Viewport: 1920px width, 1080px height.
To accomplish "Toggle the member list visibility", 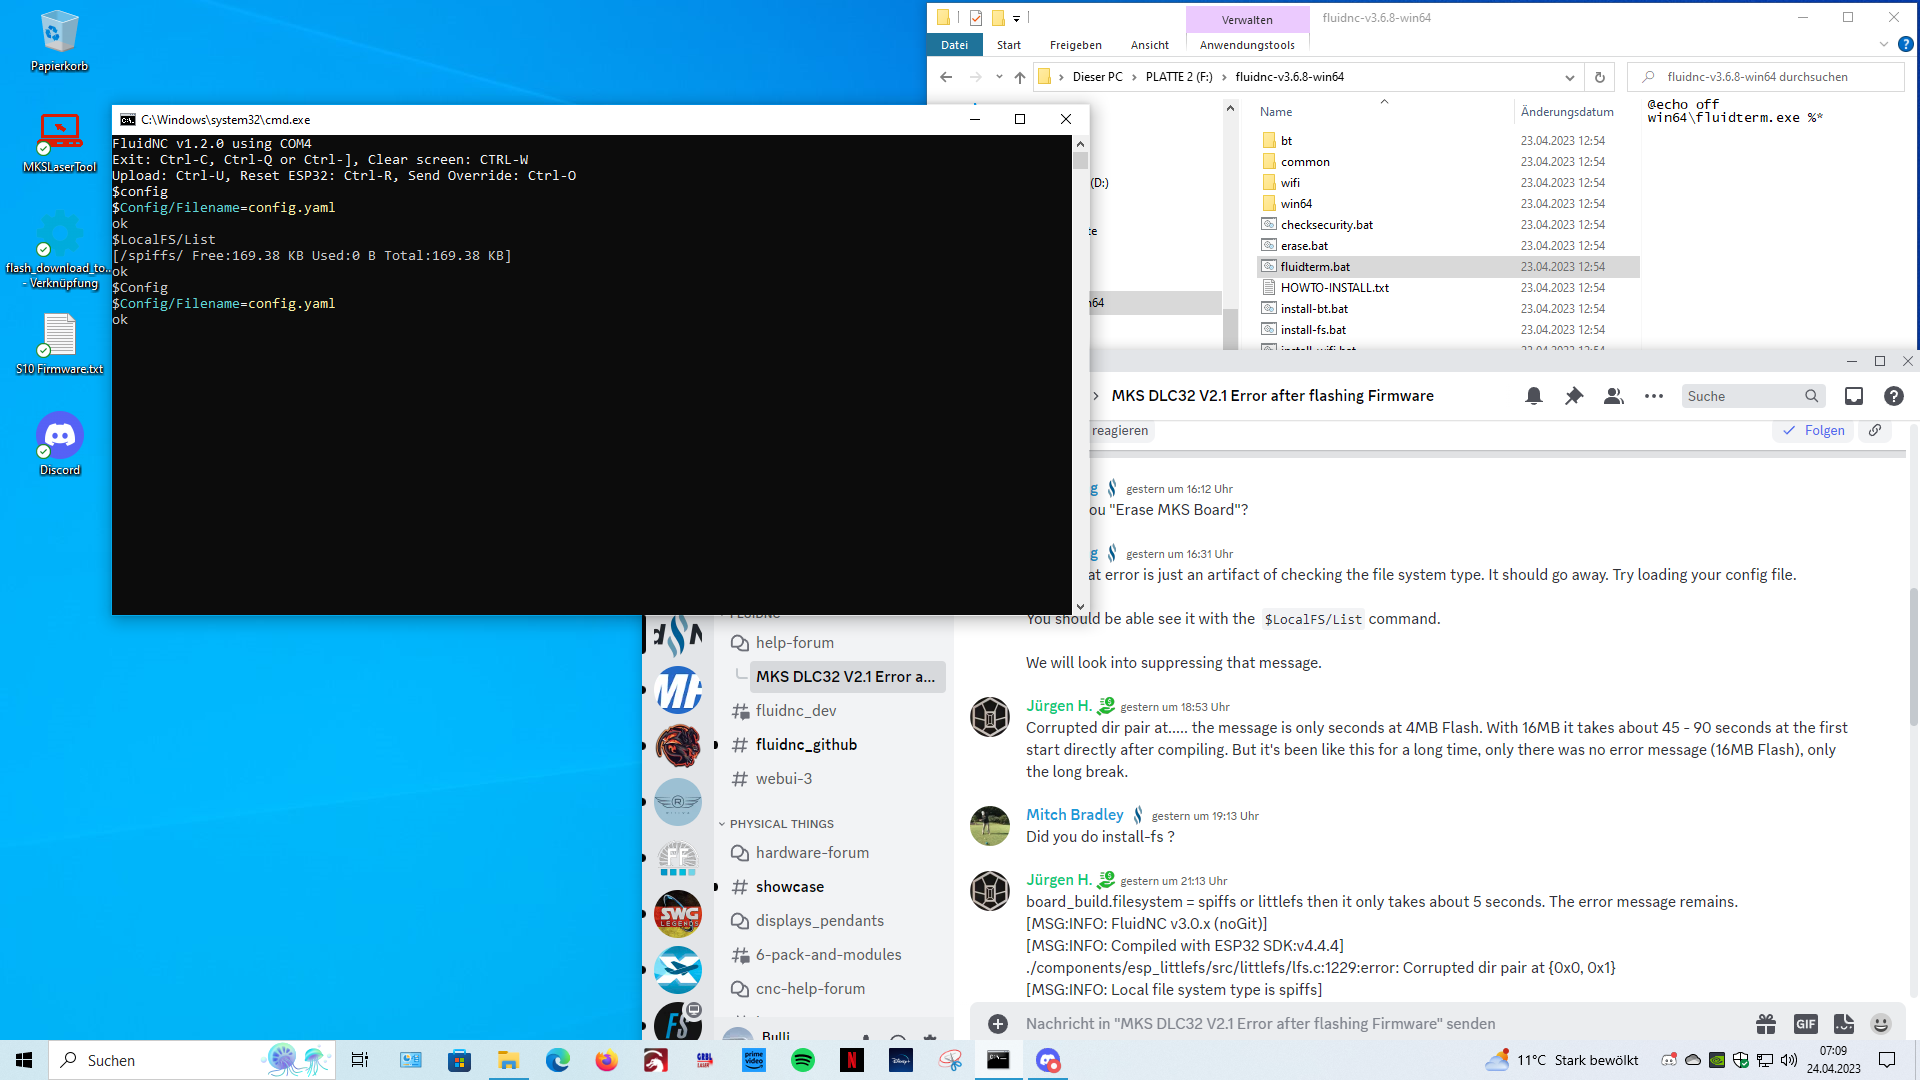I will (1613, 396).
